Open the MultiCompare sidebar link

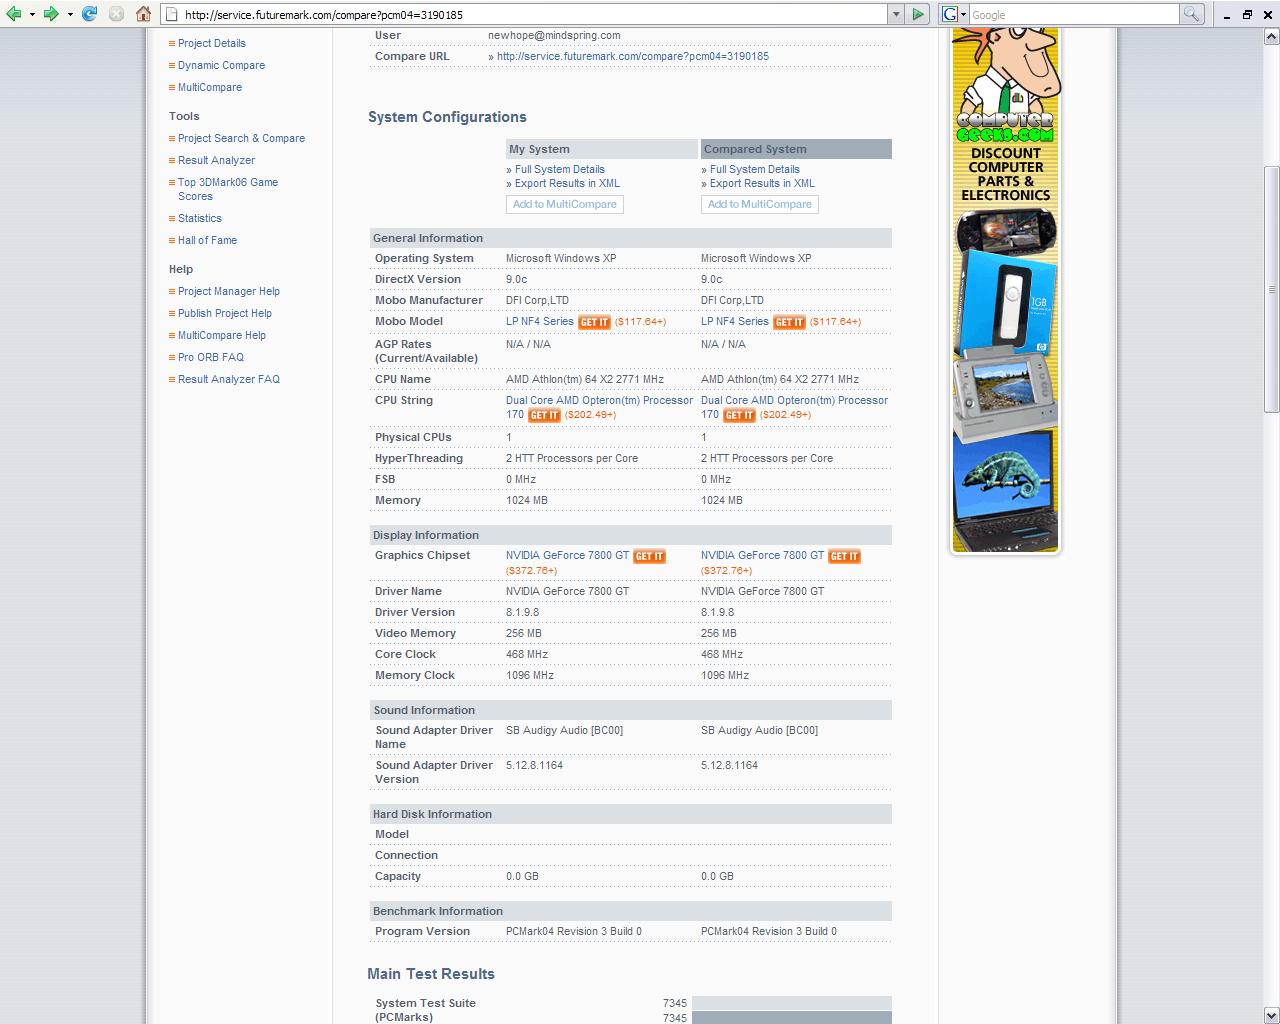pyautogui.click(x=210, y=87)
